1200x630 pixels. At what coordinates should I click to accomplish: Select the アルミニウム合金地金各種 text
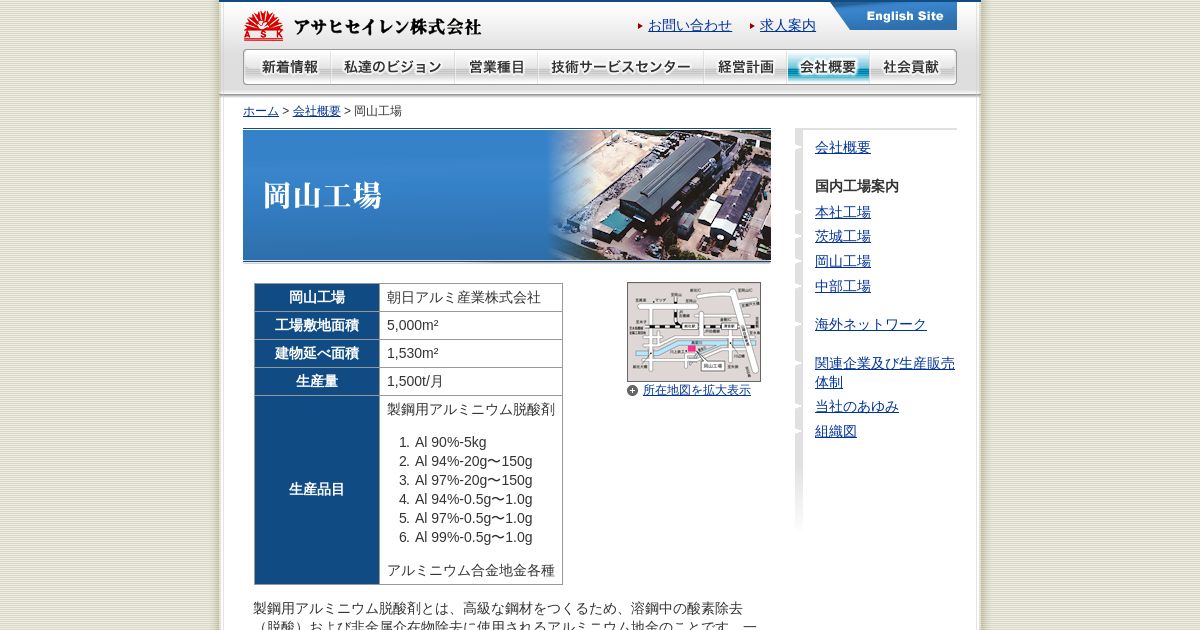coord(471,570)
